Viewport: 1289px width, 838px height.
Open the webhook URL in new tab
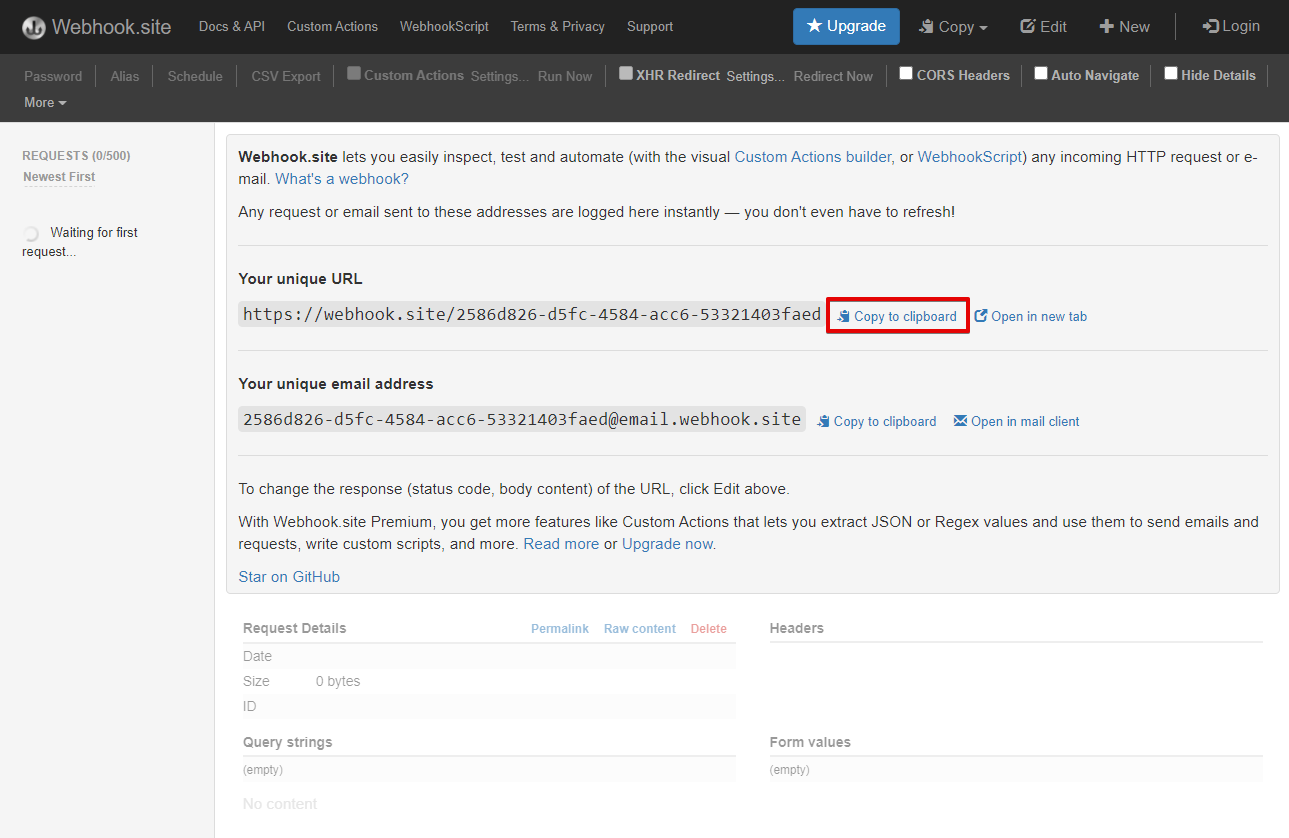1030,316
